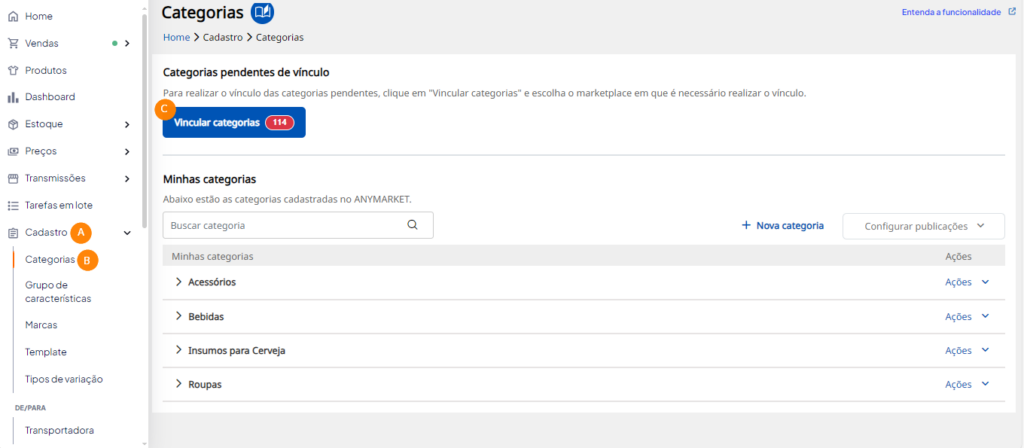Click the Dashboard bar chart icon
This screenshot has height=448, width=1024.
pos(12,97)
